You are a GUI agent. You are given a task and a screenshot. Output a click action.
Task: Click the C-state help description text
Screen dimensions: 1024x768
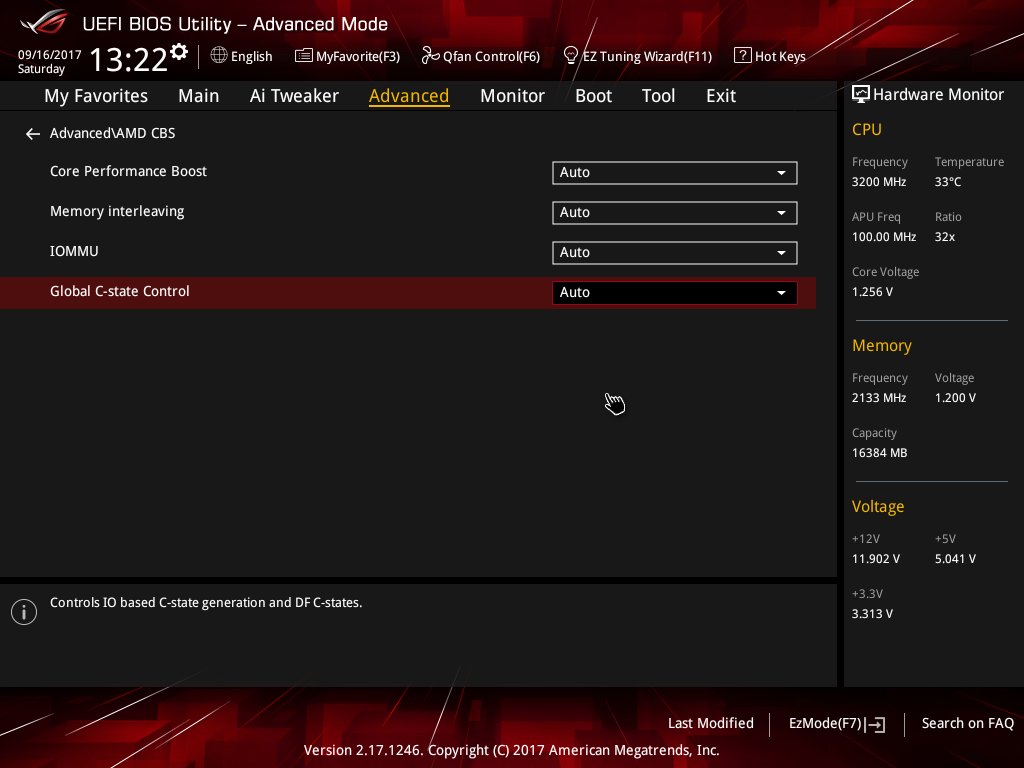206,603
